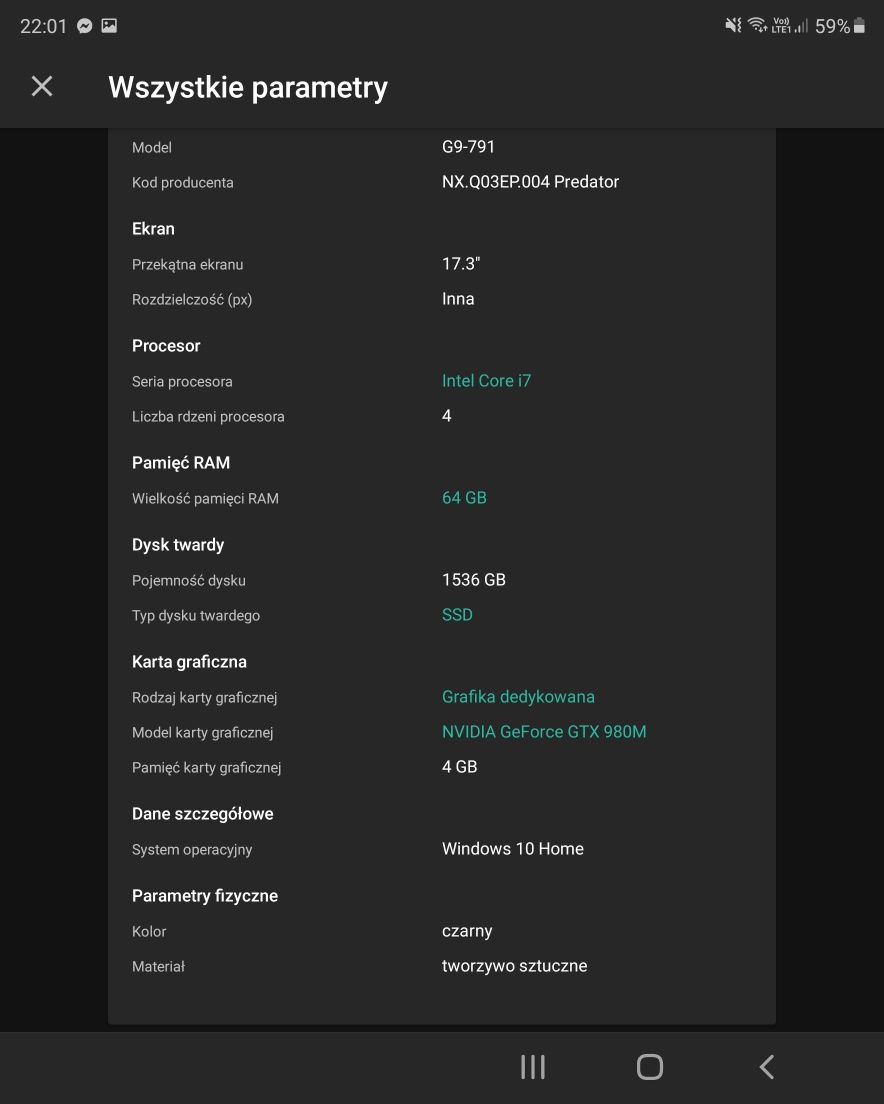Close the Wszystkie parametry screen
Viewport: 884px width, 1104px height.
(x=42, y=87)
